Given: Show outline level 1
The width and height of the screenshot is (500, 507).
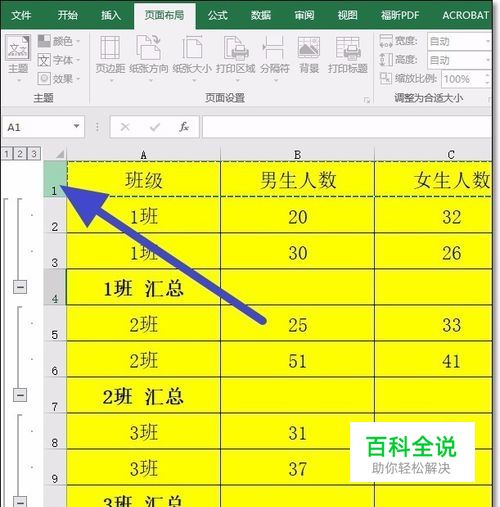Looking at the screenshot, I should click(x=7, y=154).
